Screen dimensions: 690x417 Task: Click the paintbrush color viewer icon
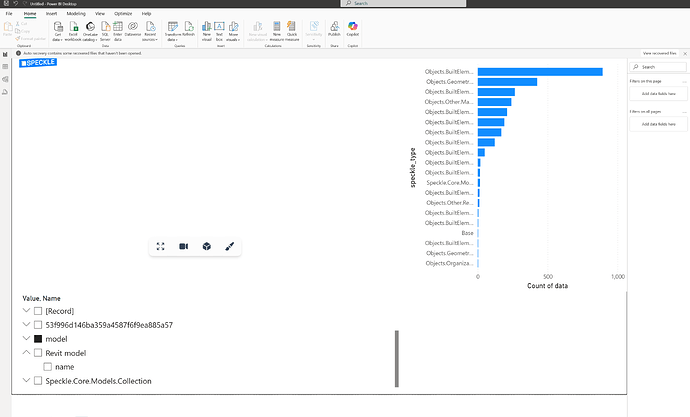coord(229,246)
